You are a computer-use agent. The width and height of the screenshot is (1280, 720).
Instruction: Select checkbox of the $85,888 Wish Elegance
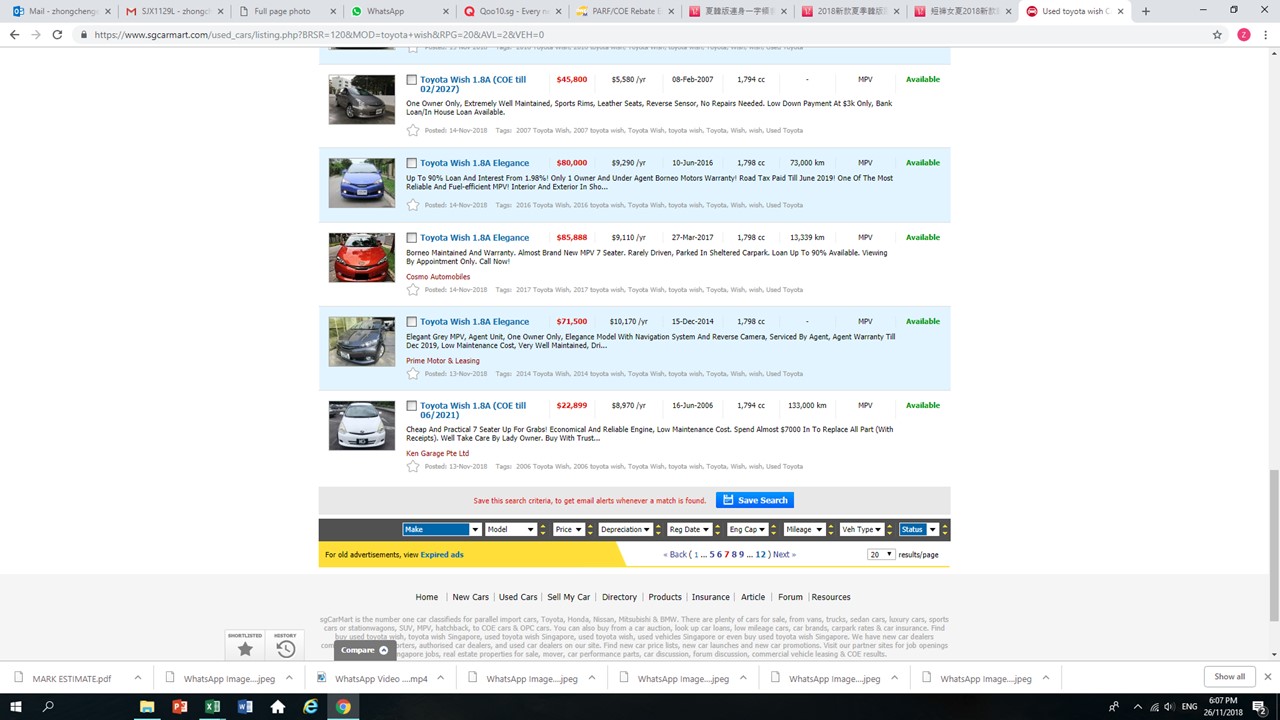coord(411,238)
